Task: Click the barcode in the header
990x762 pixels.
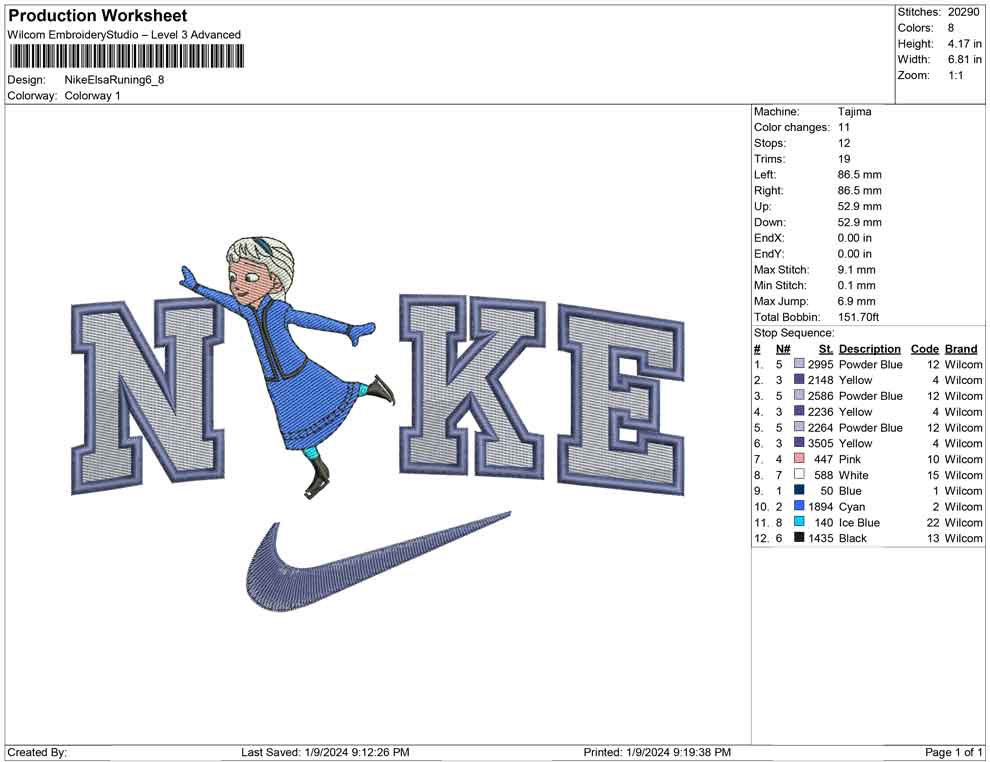Action: pos(127,57)
